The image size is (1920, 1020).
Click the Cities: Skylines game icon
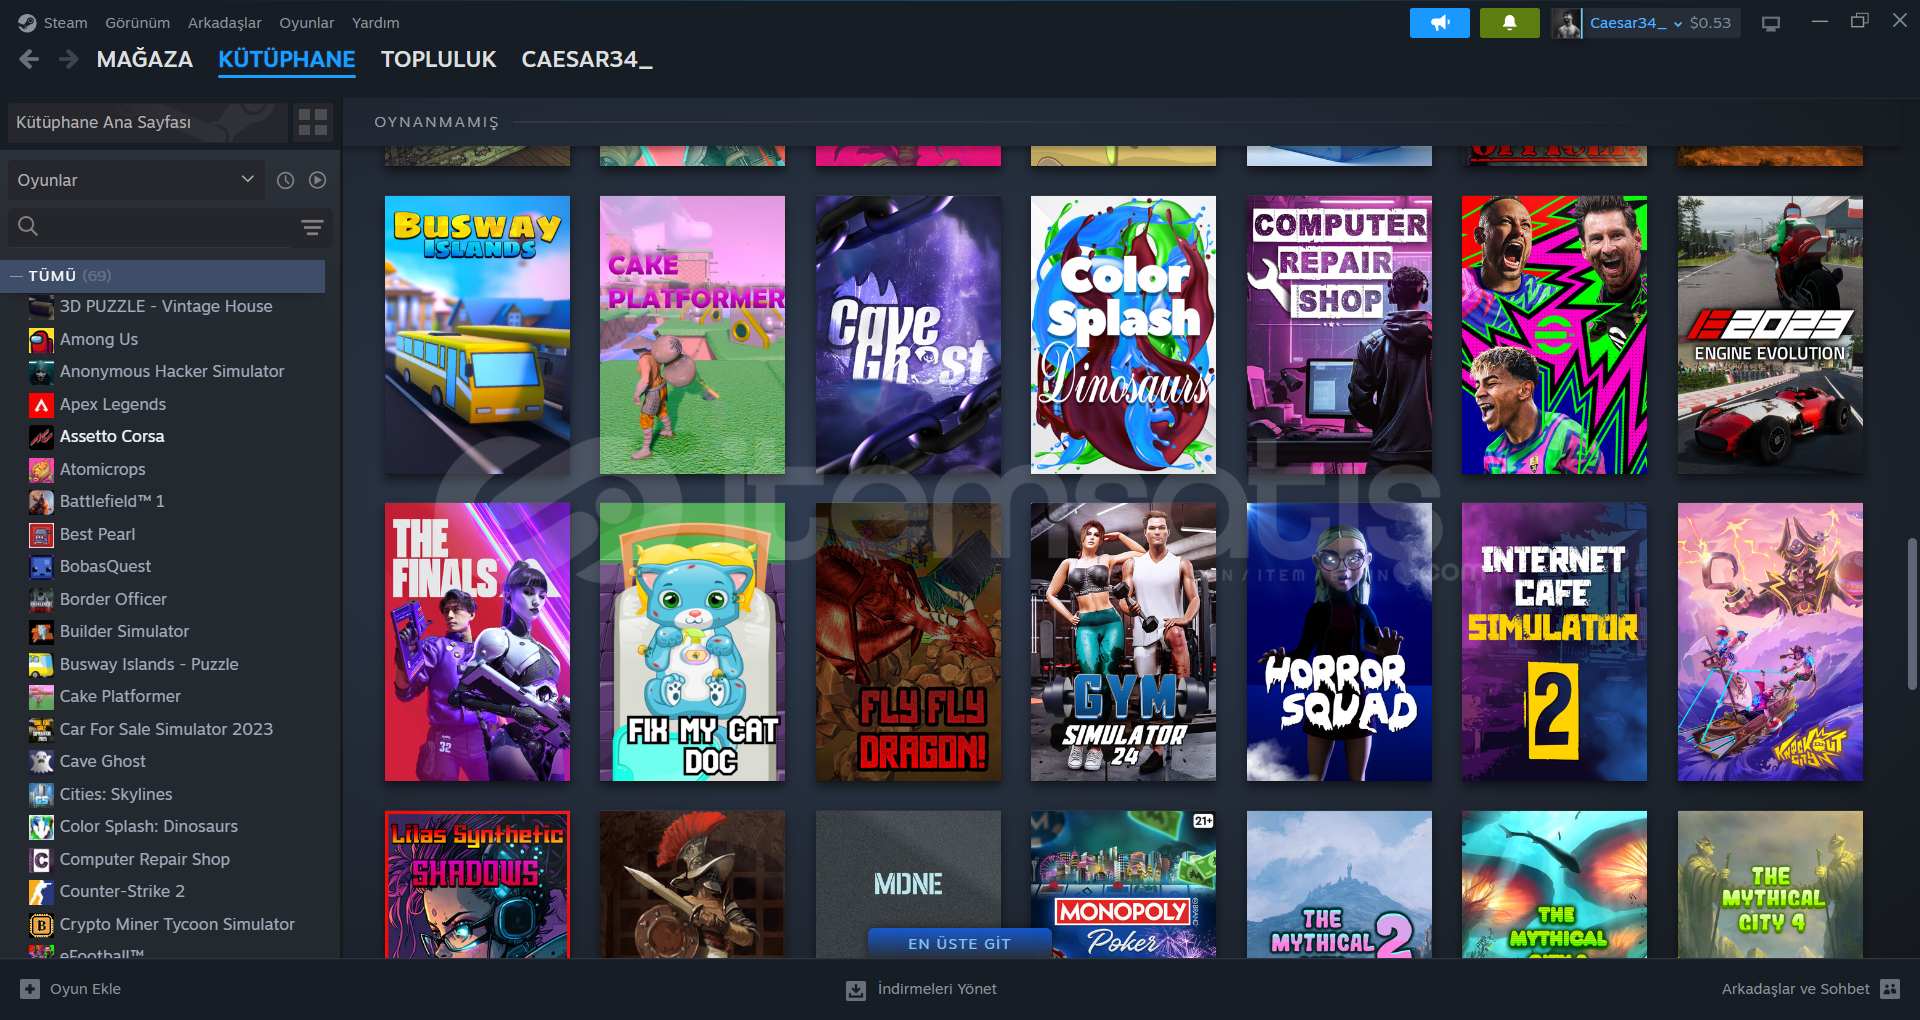tap(41, 795)
